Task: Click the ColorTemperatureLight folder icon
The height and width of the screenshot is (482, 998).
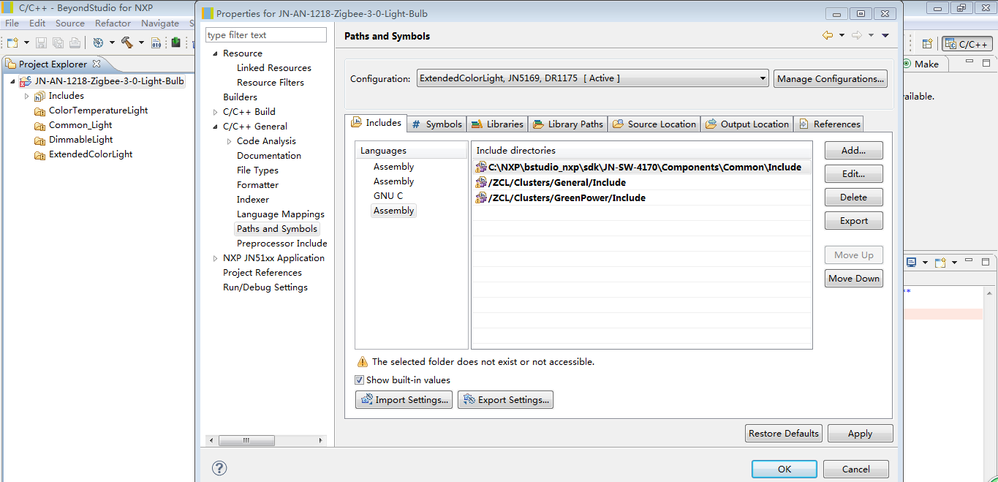Action: coord(39,111)
